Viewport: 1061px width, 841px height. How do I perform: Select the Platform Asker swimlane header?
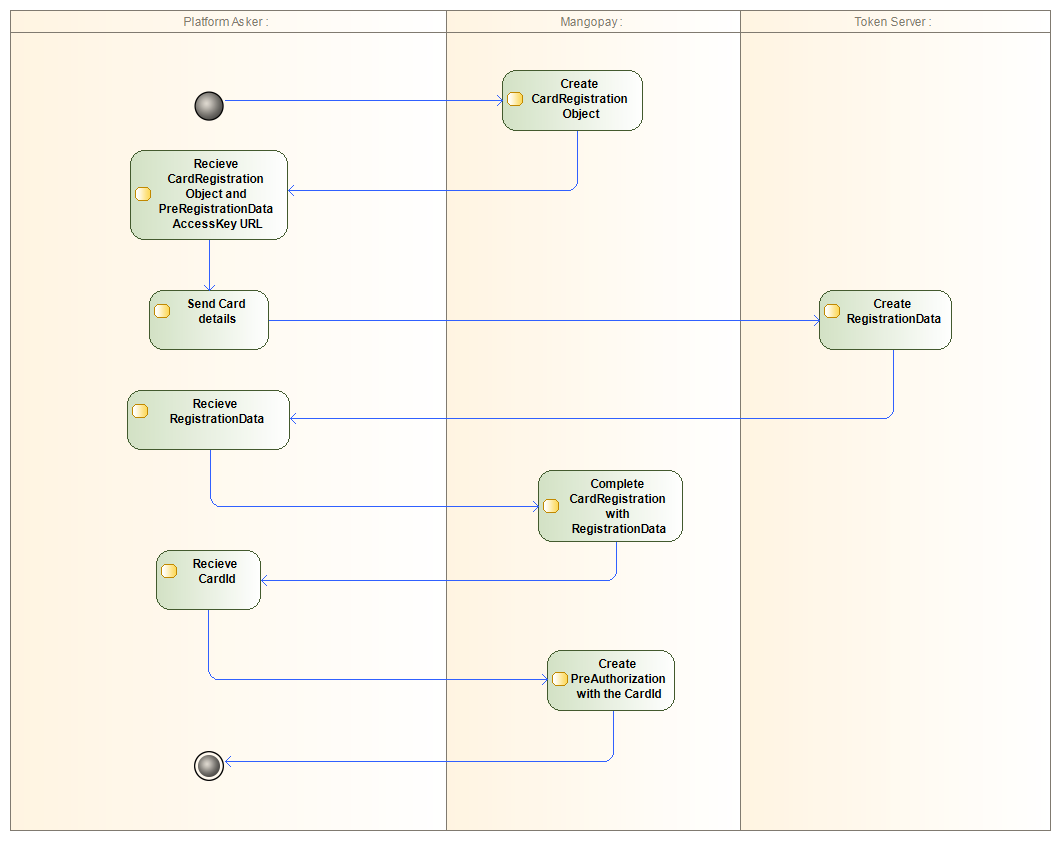coord(226,21)
